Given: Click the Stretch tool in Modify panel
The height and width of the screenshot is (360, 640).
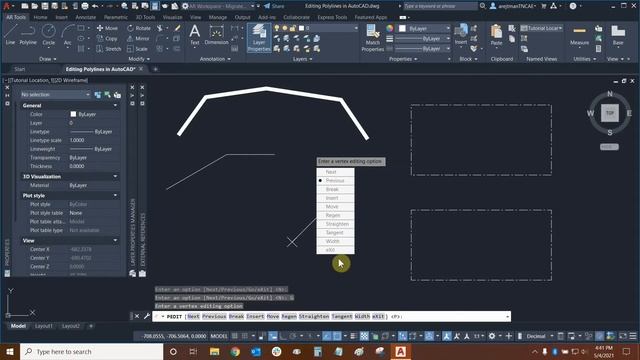Looking at the screenshot, I should (x=109, y=49).
